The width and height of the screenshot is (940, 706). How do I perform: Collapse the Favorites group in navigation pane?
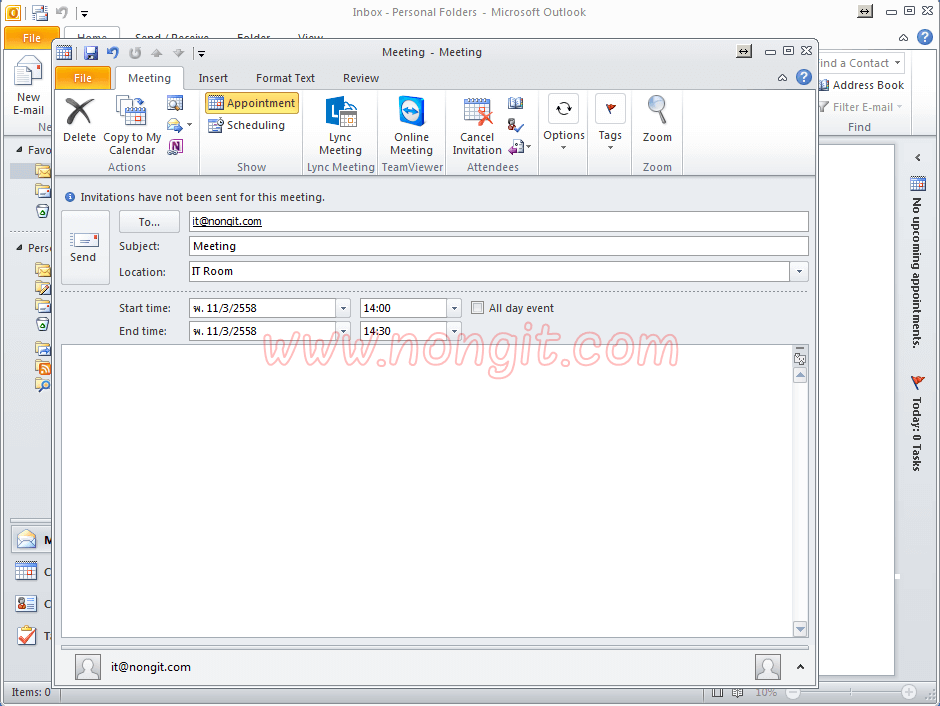click(x=19, y=149)
